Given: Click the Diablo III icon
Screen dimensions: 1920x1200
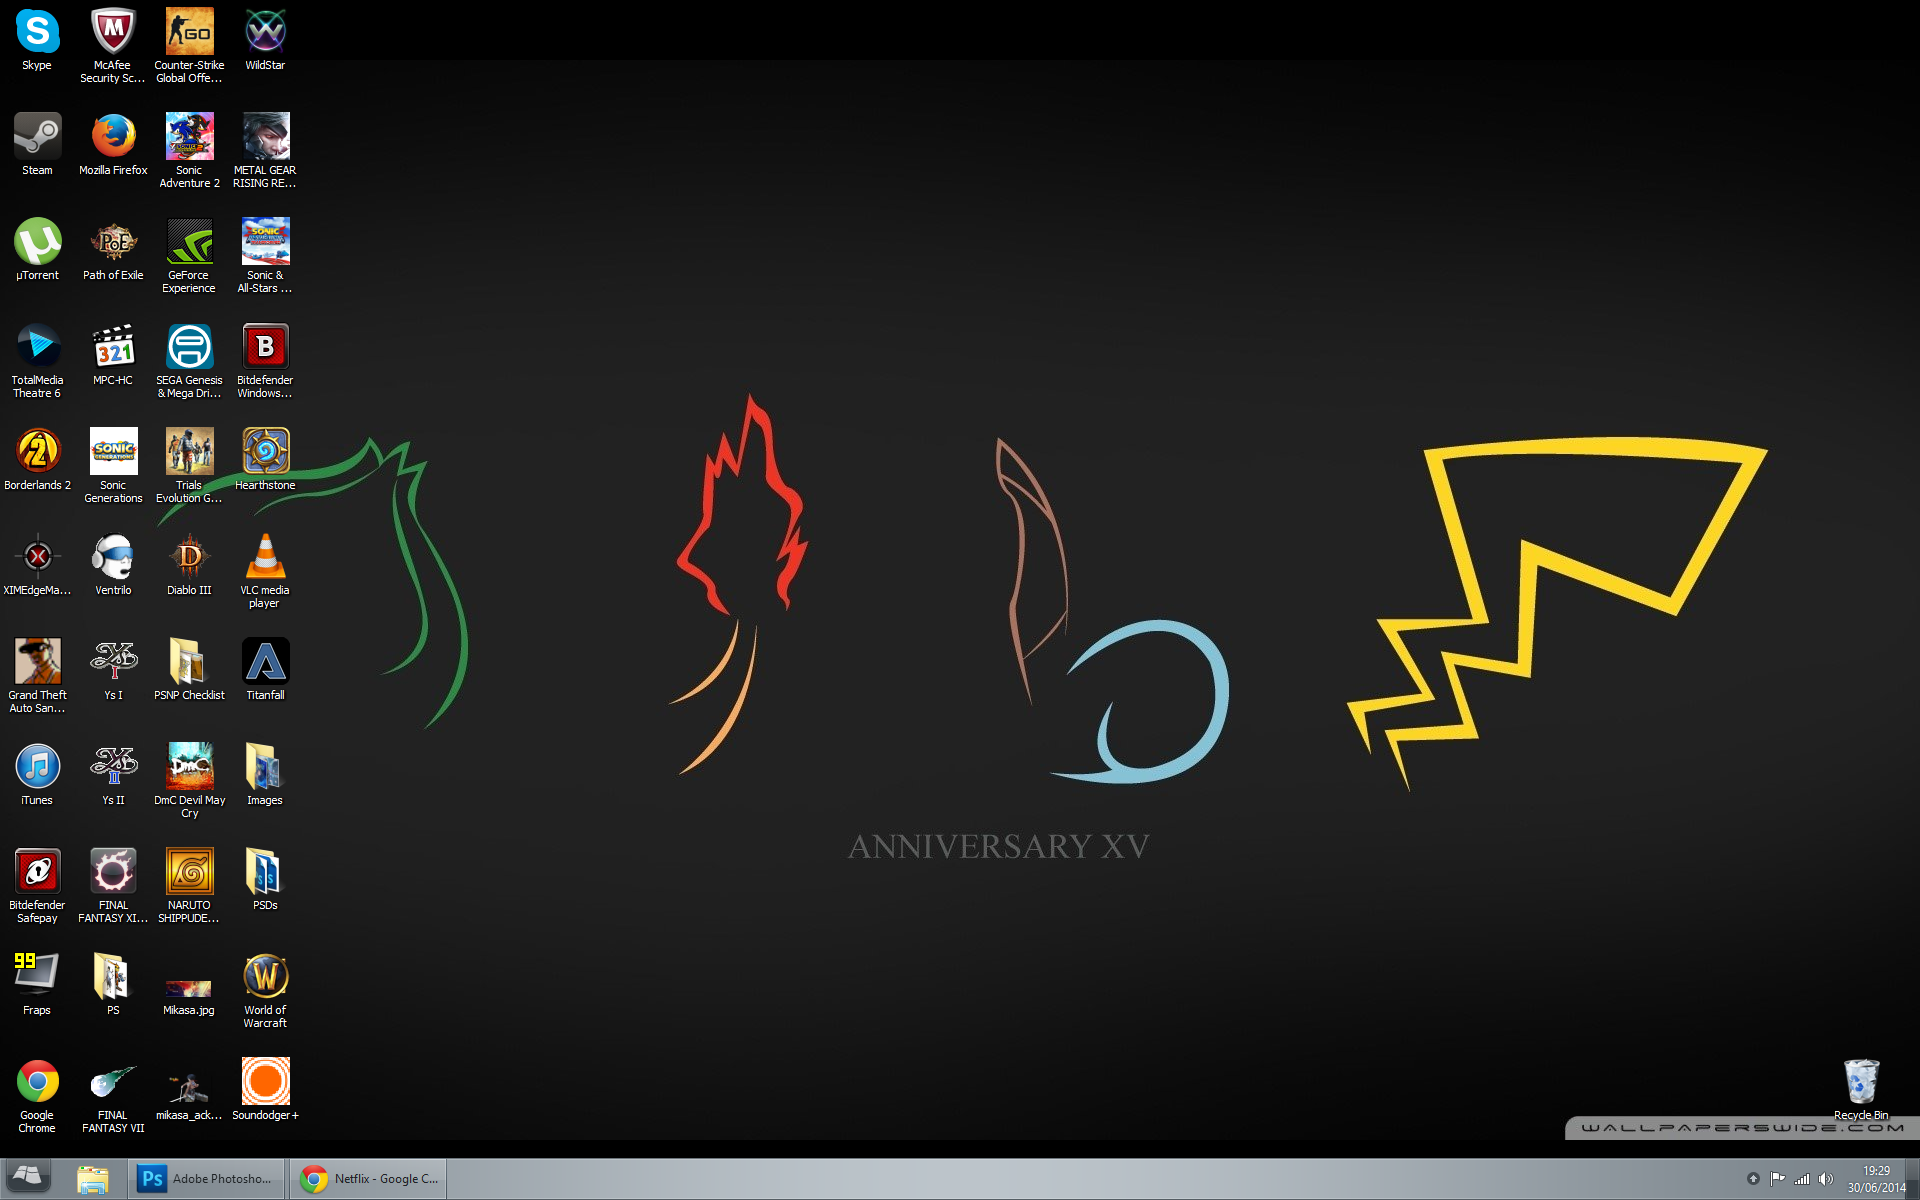Looking at the screenshot, I should (x=189, y=557).
